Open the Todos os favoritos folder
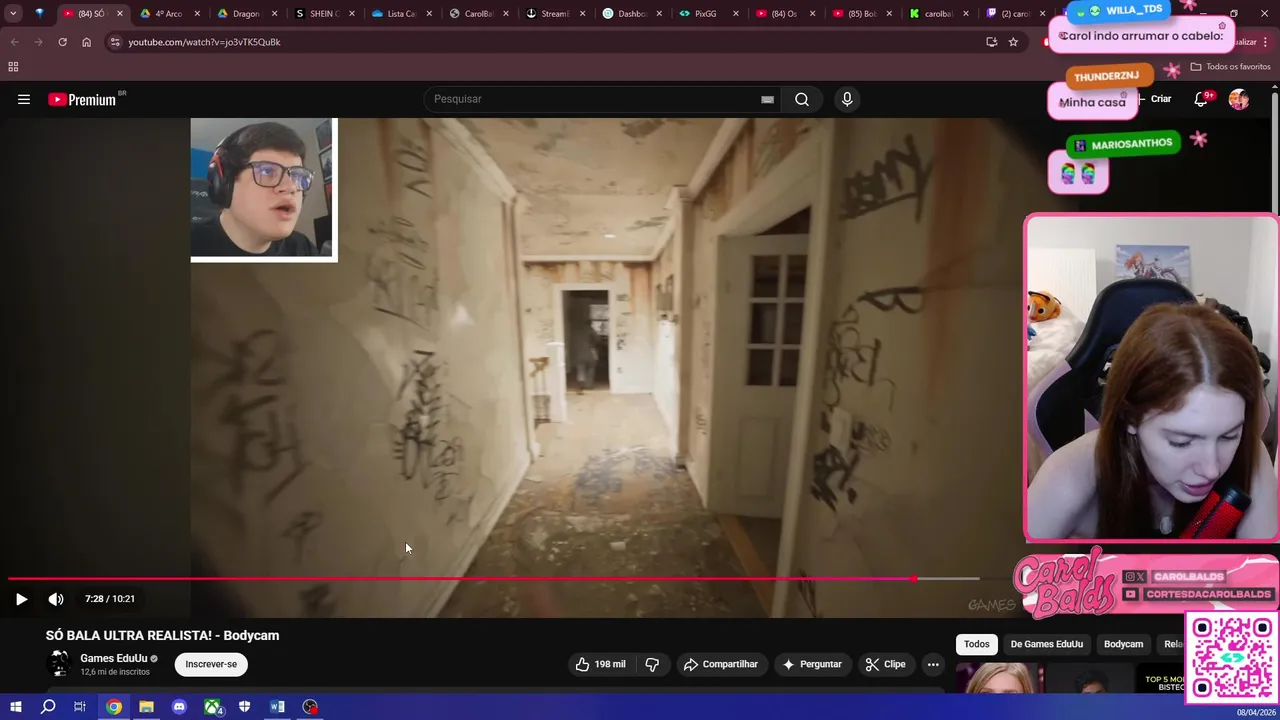 (x=1230, y=67)
